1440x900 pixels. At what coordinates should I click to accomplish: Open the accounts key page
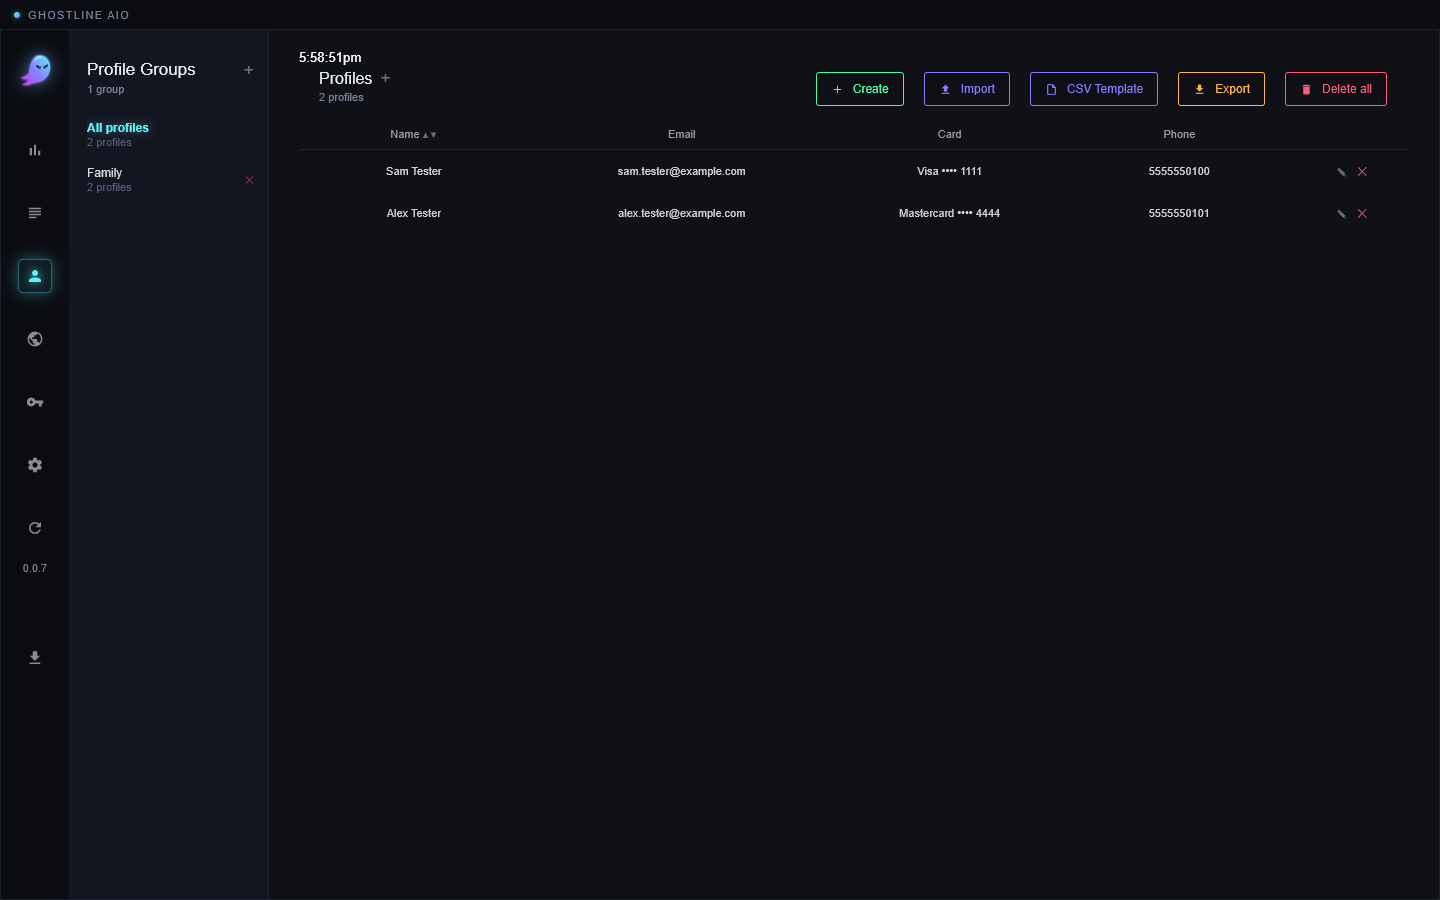point(35,402)
